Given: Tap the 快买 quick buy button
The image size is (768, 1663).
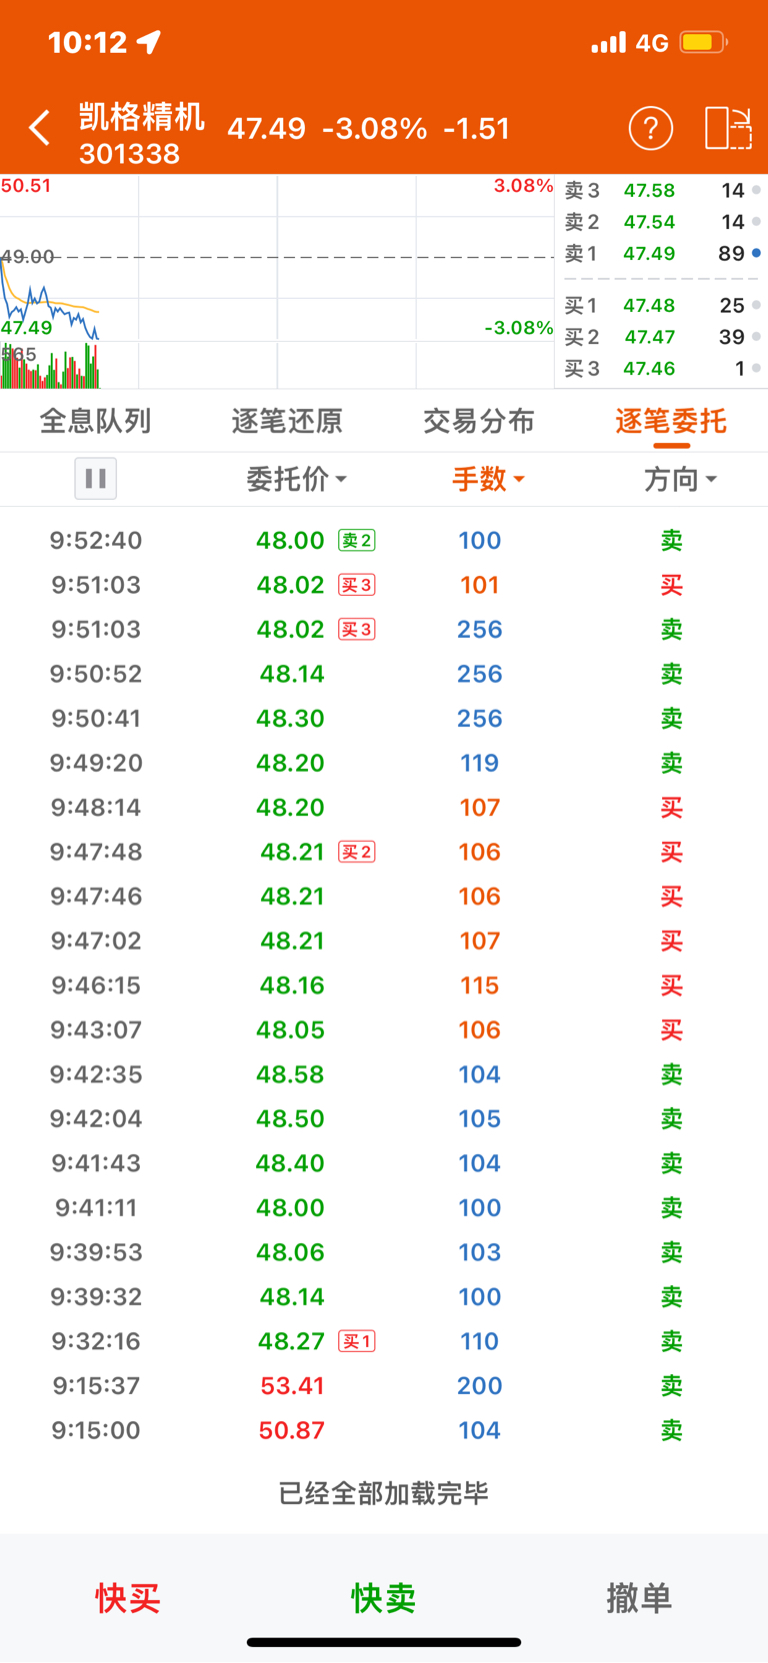Looking at the screenshot, I should pos(128,1598).
